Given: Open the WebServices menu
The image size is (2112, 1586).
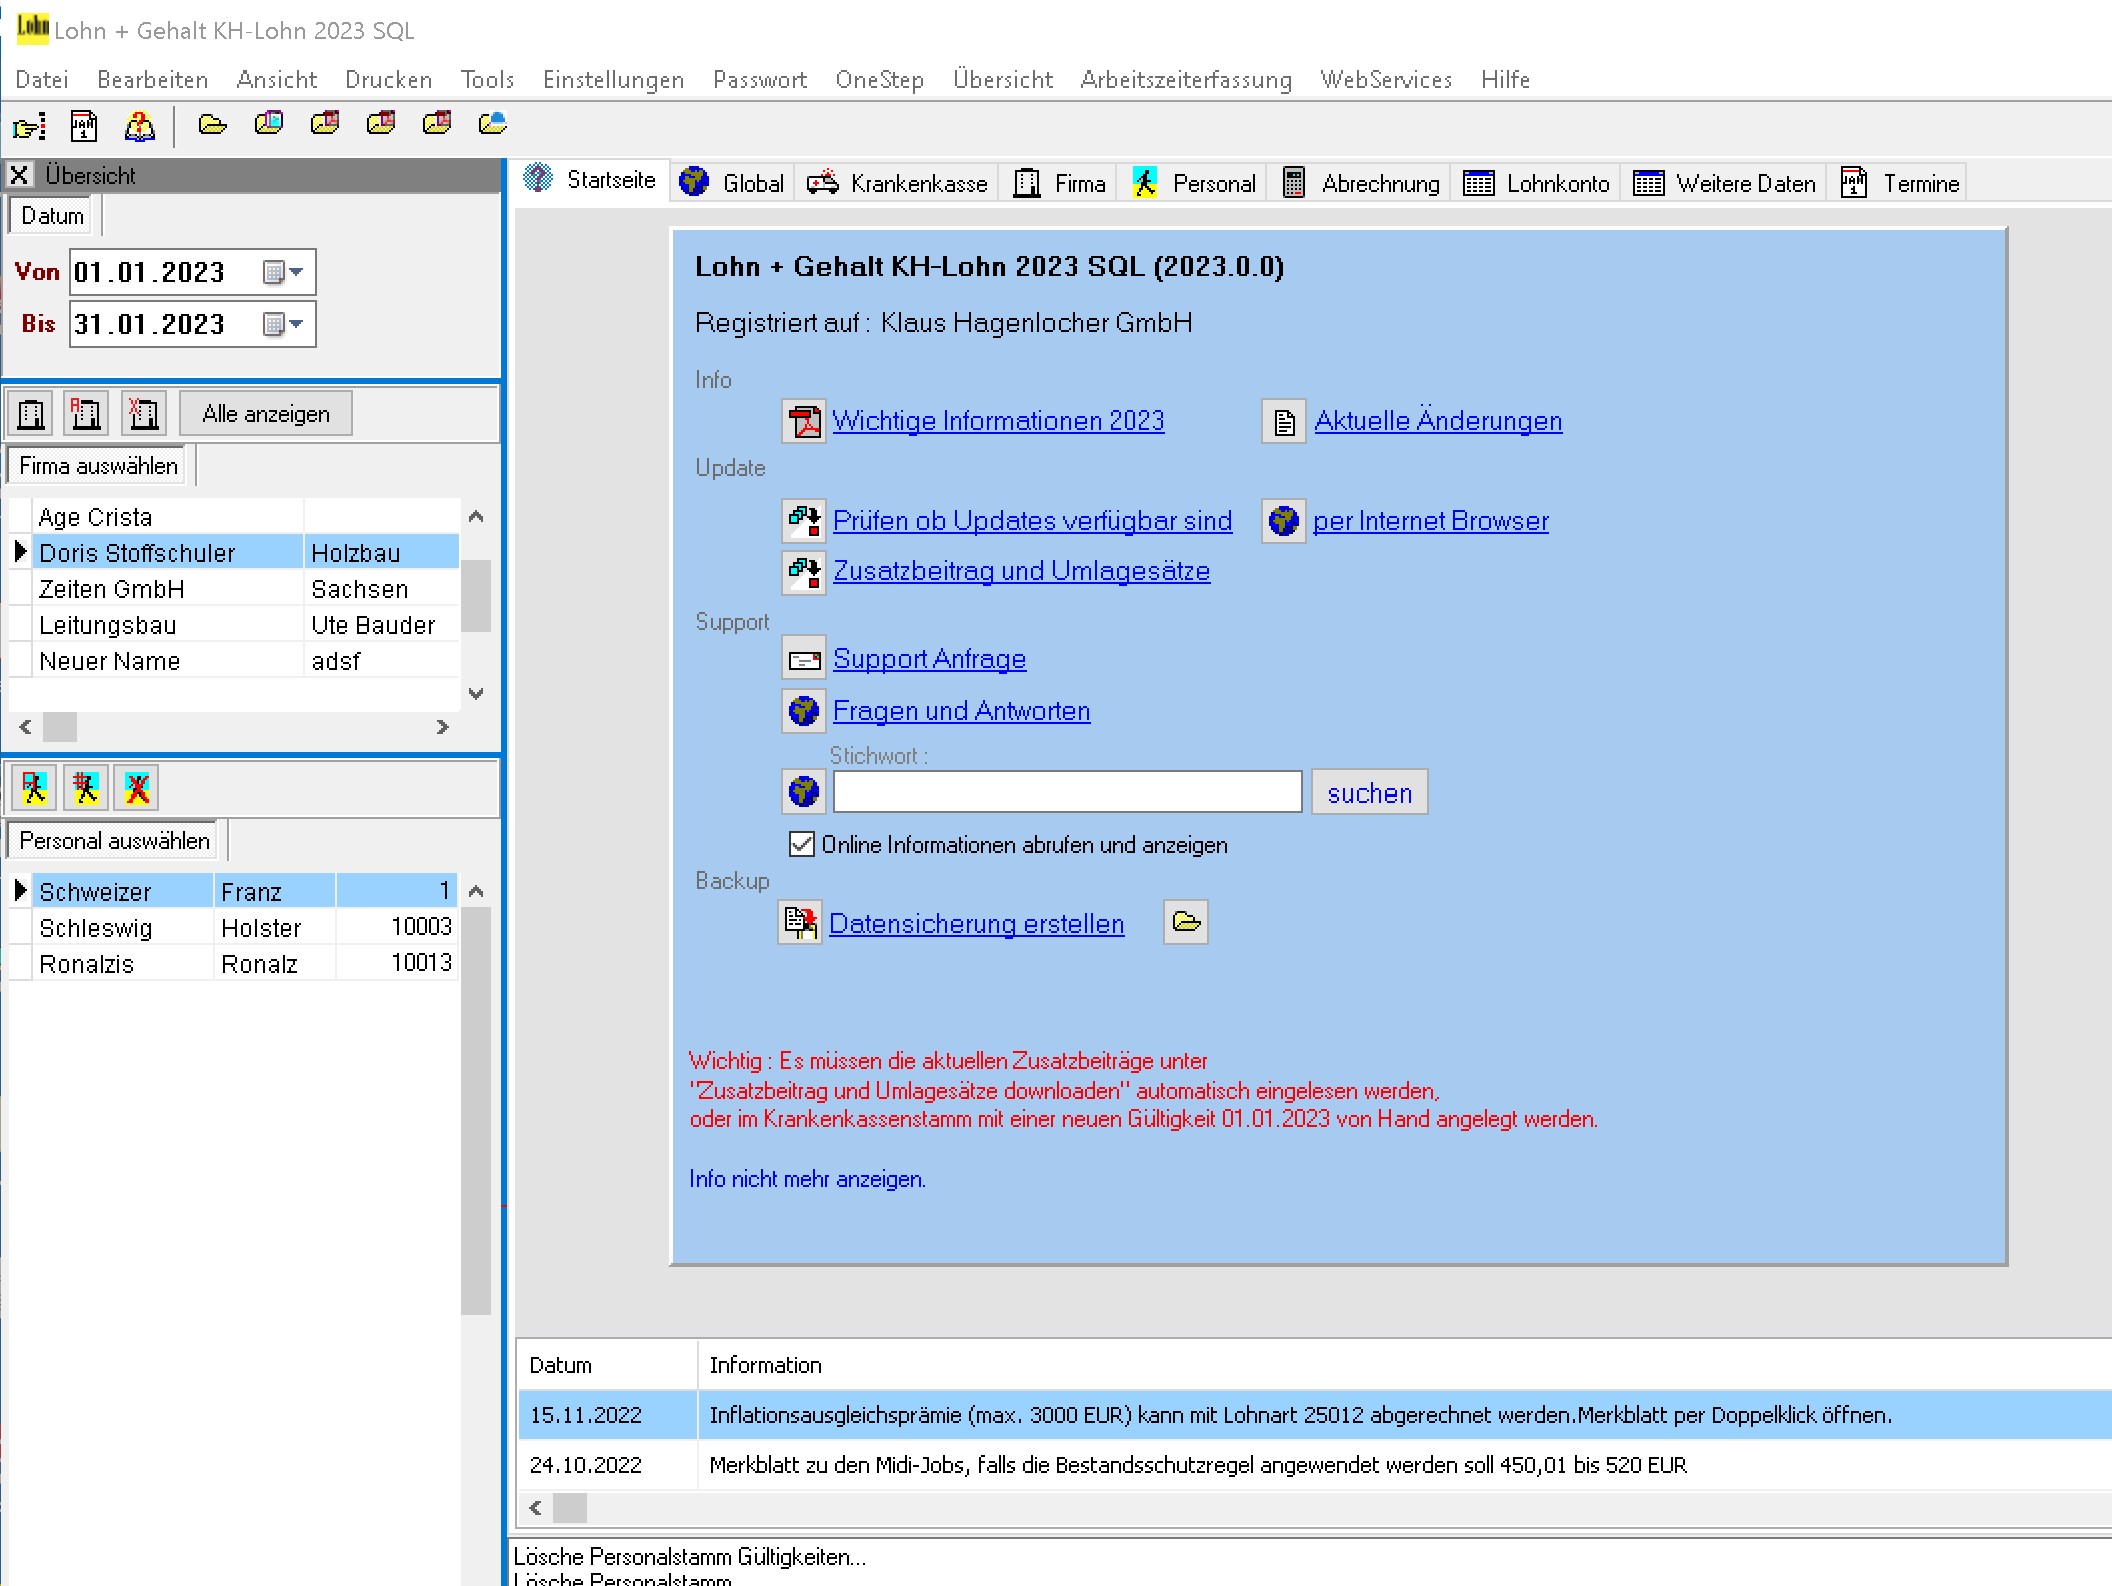Looking at the screenshot, I should (1386, 79).
